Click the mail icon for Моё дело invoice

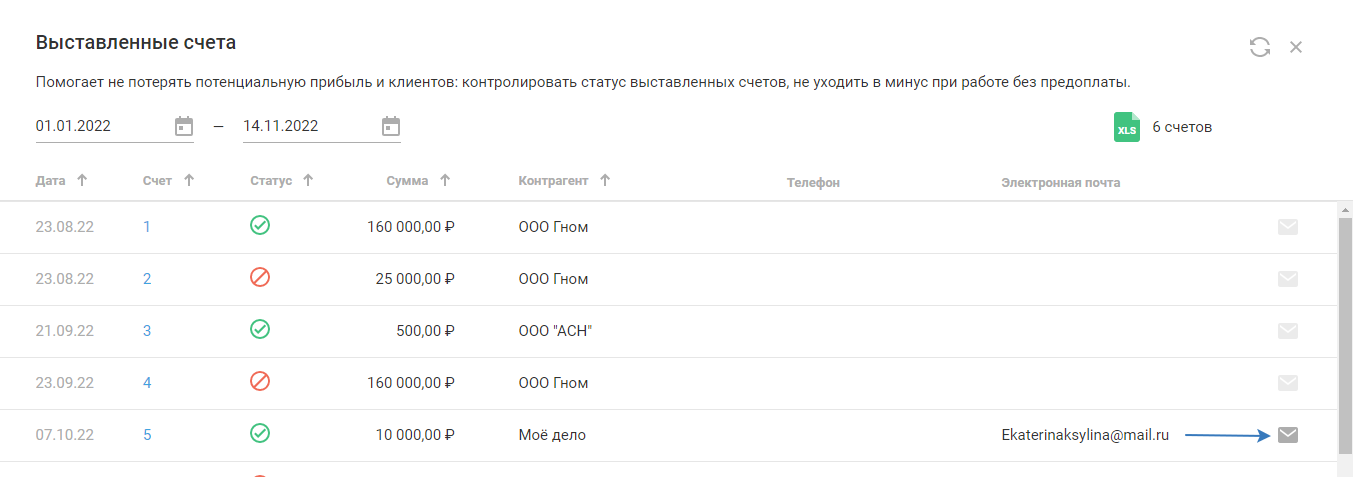pos(1288,435)
